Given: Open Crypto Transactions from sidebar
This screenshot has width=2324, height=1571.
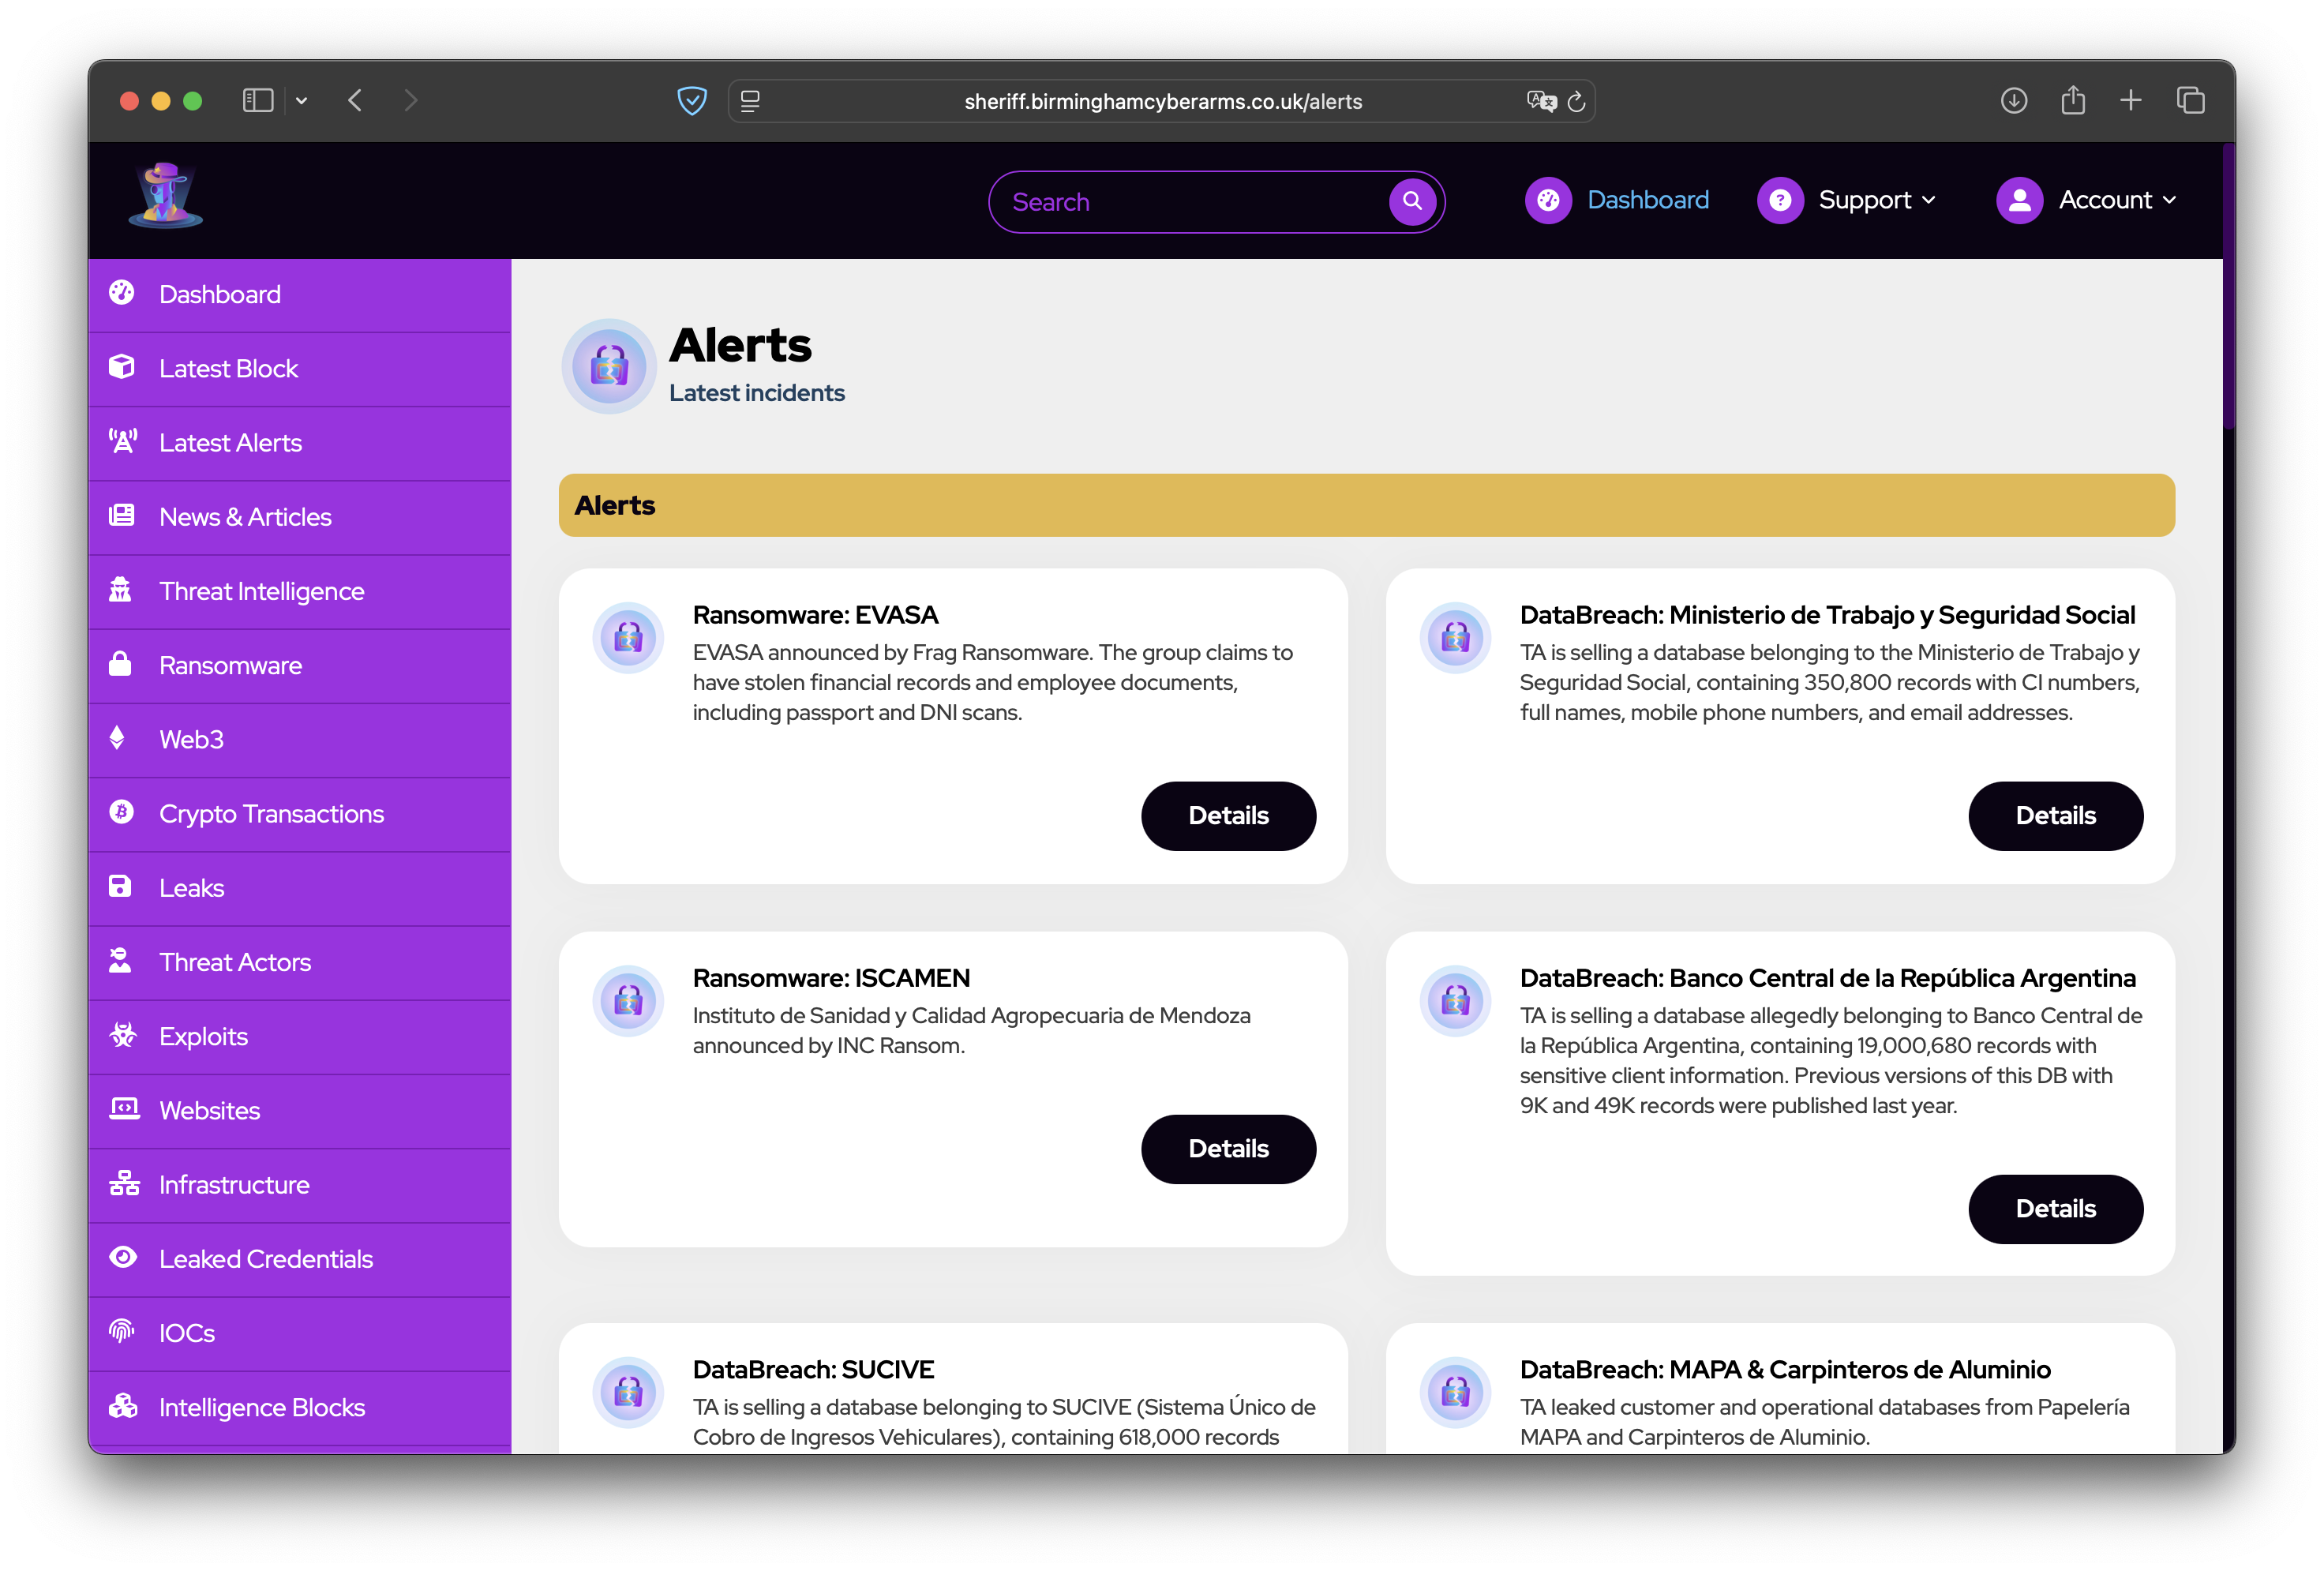Looking at the screenshot, I should point(271,814).
